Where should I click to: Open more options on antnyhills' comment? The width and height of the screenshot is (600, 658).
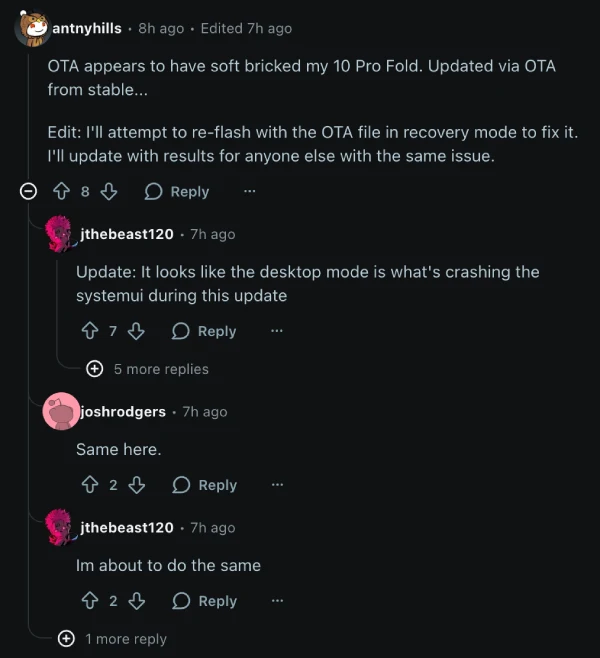pos(249,192)
